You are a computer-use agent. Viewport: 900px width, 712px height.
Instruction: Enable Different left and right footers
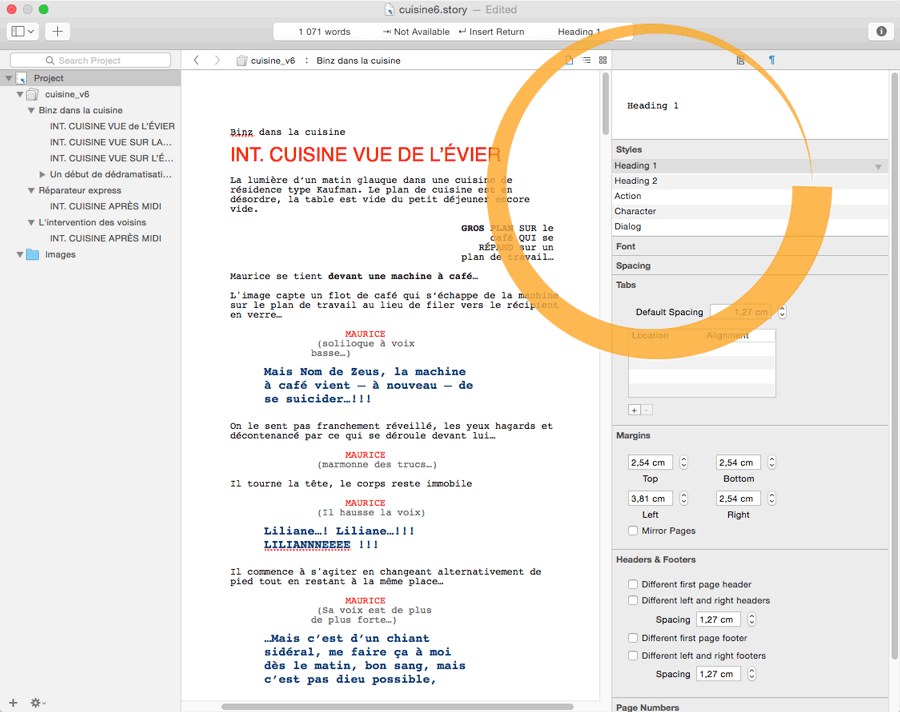pos(633,655)
